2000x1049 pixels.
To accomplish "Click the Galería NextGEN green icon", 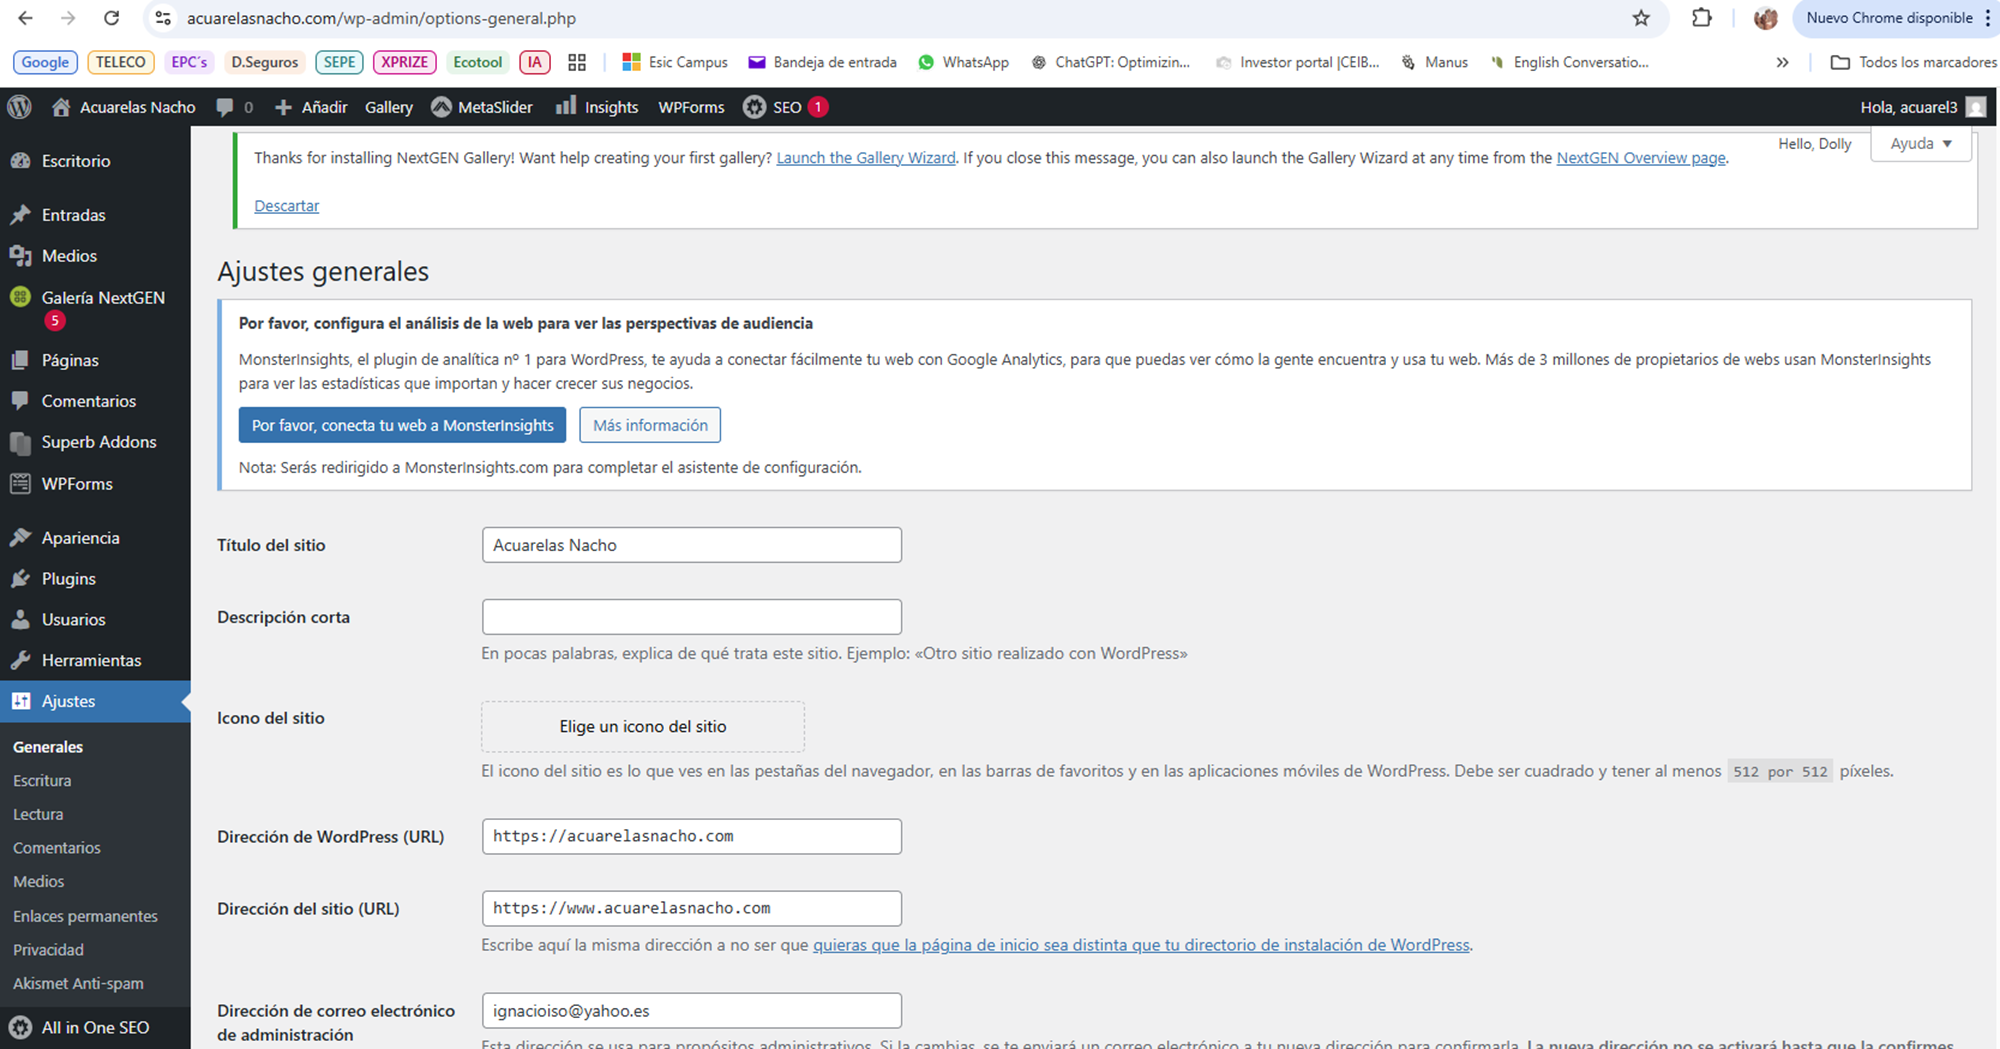I will click(20, 297).
